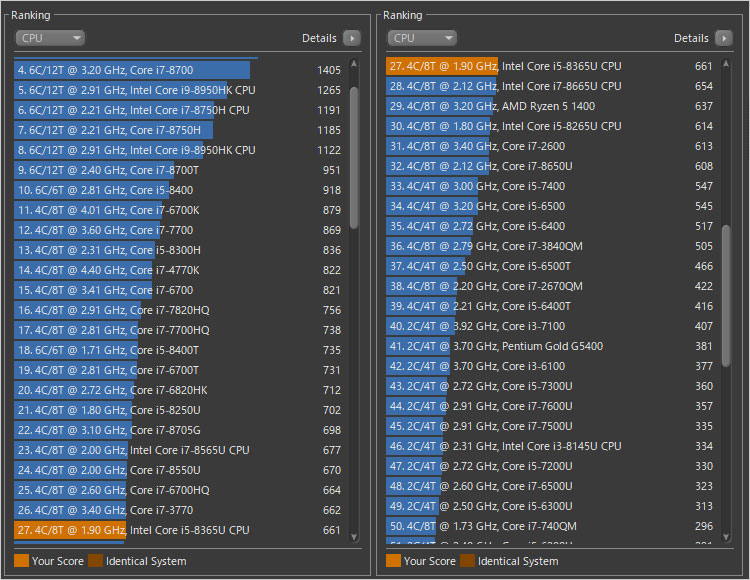Click the scroll up arrow in the right ranking list
Image resolution: width=750 pixels, height=580 pixels.
click(726, 63)
